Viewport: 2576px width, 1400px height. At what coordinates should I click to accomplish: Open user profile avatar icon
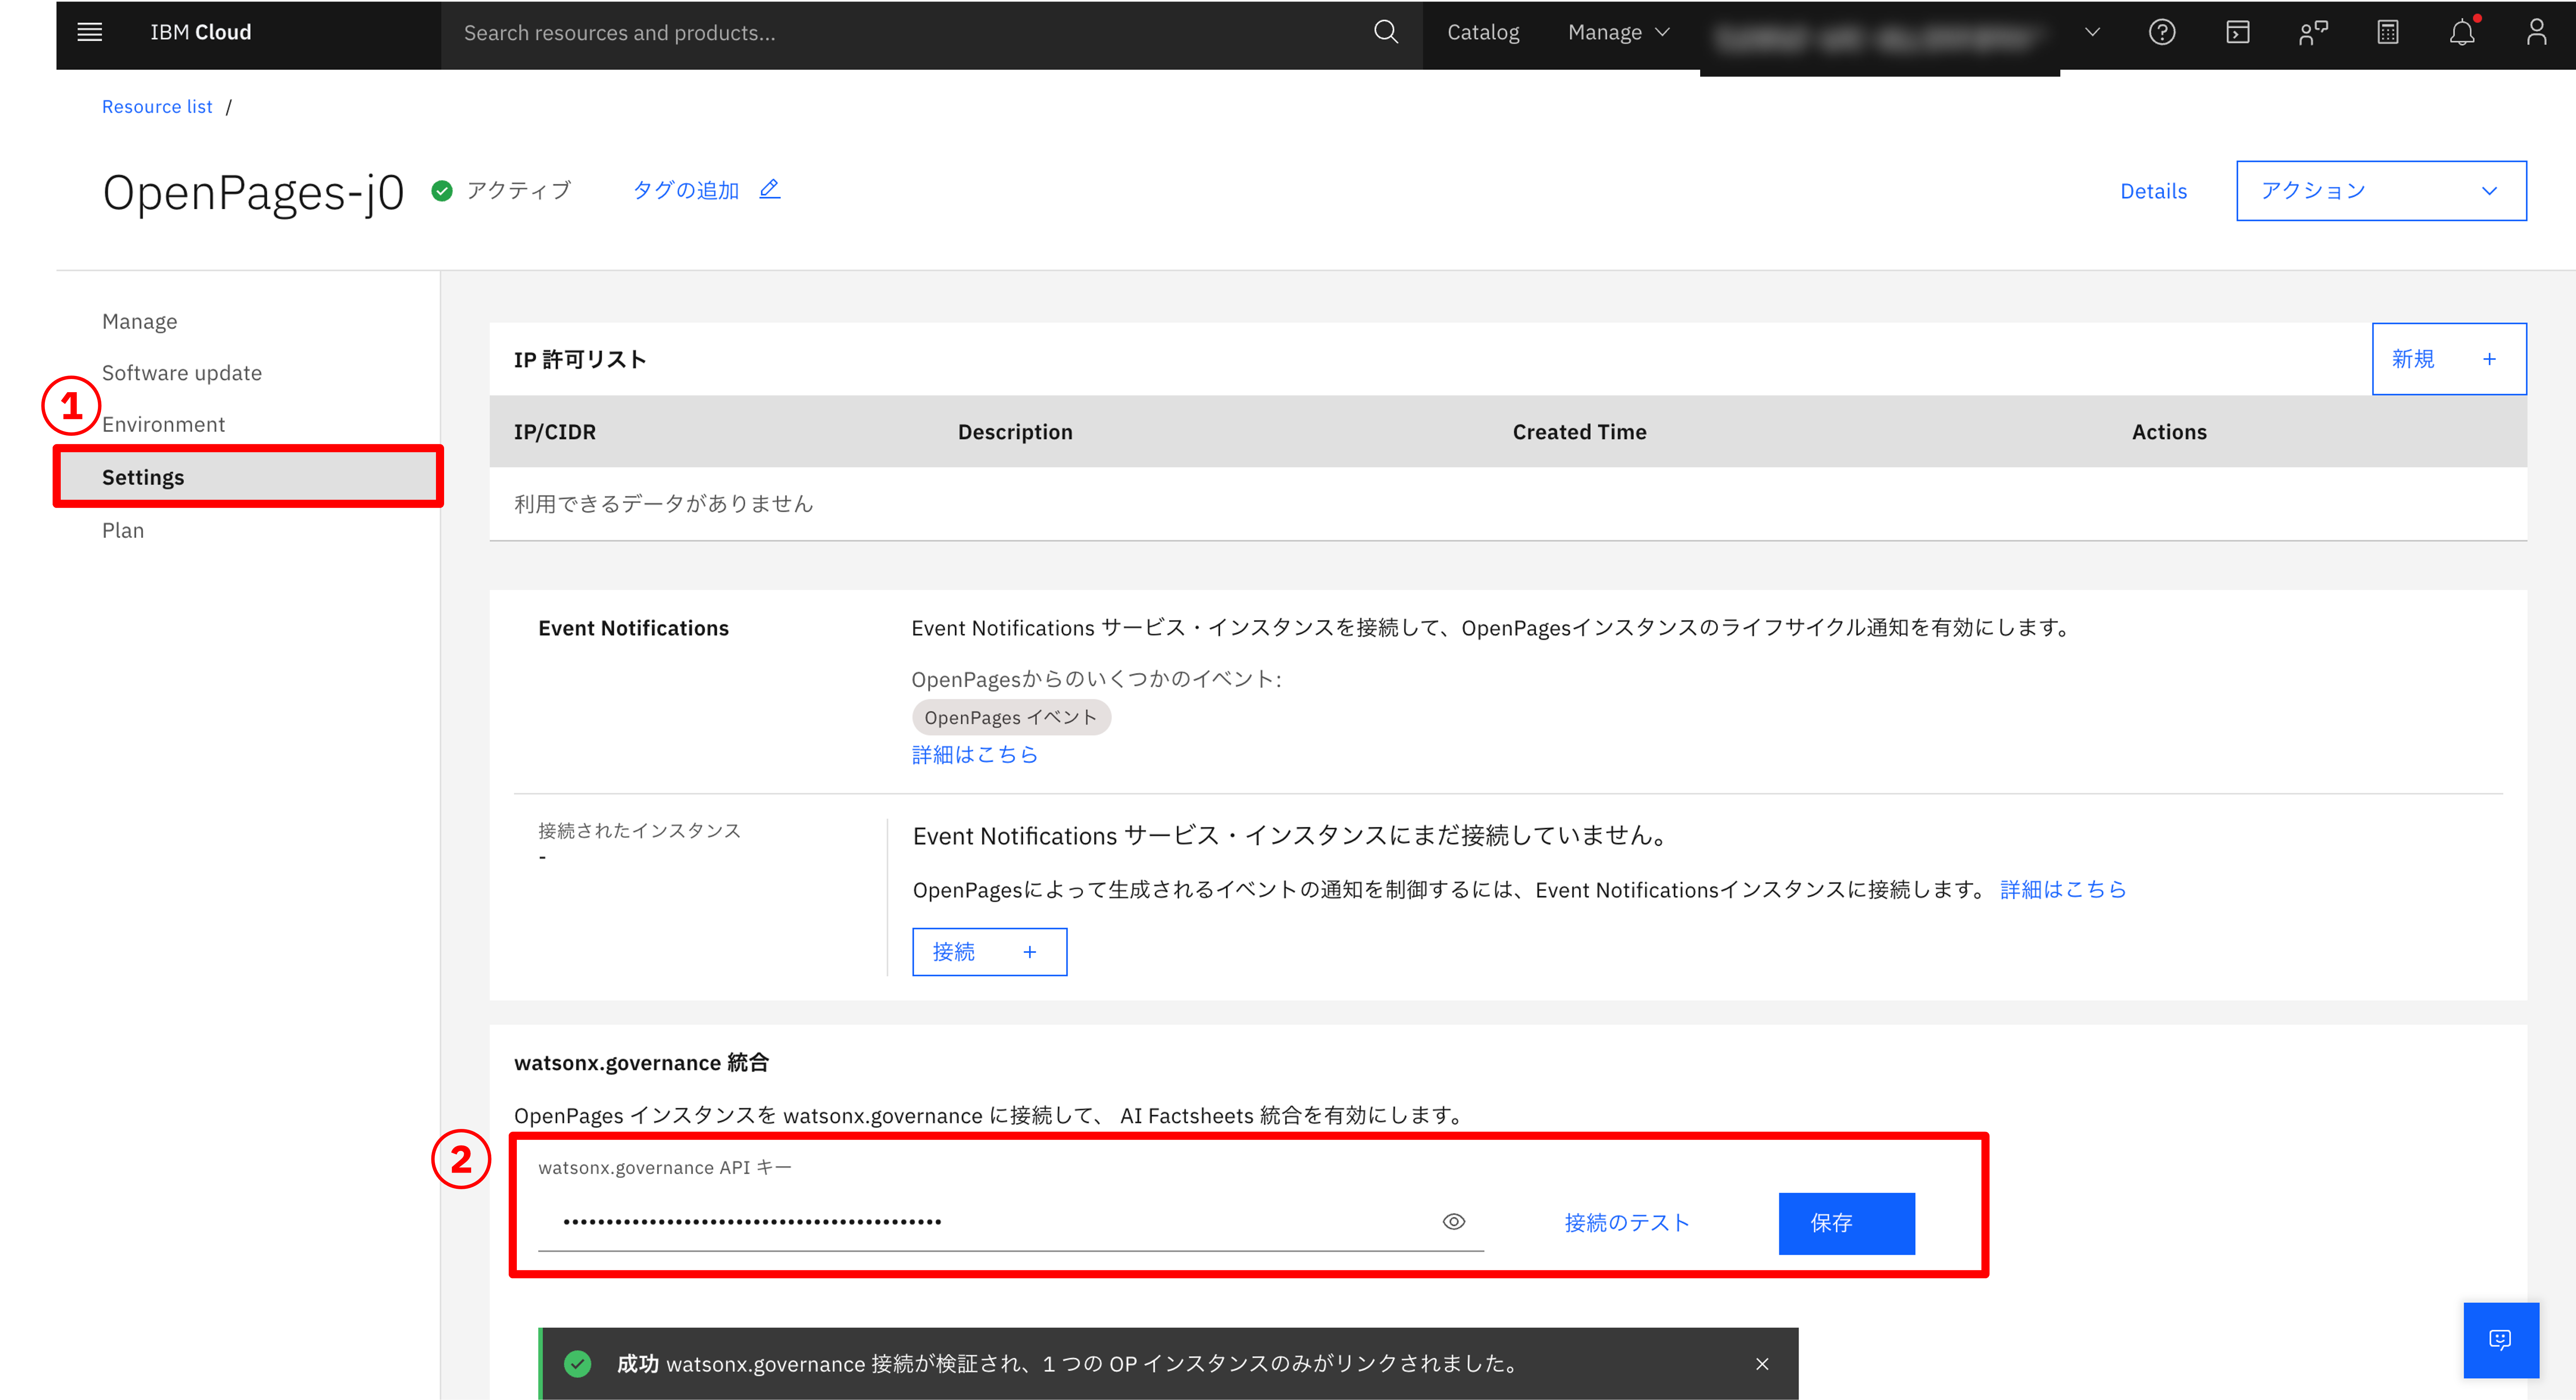[2536, 32]
